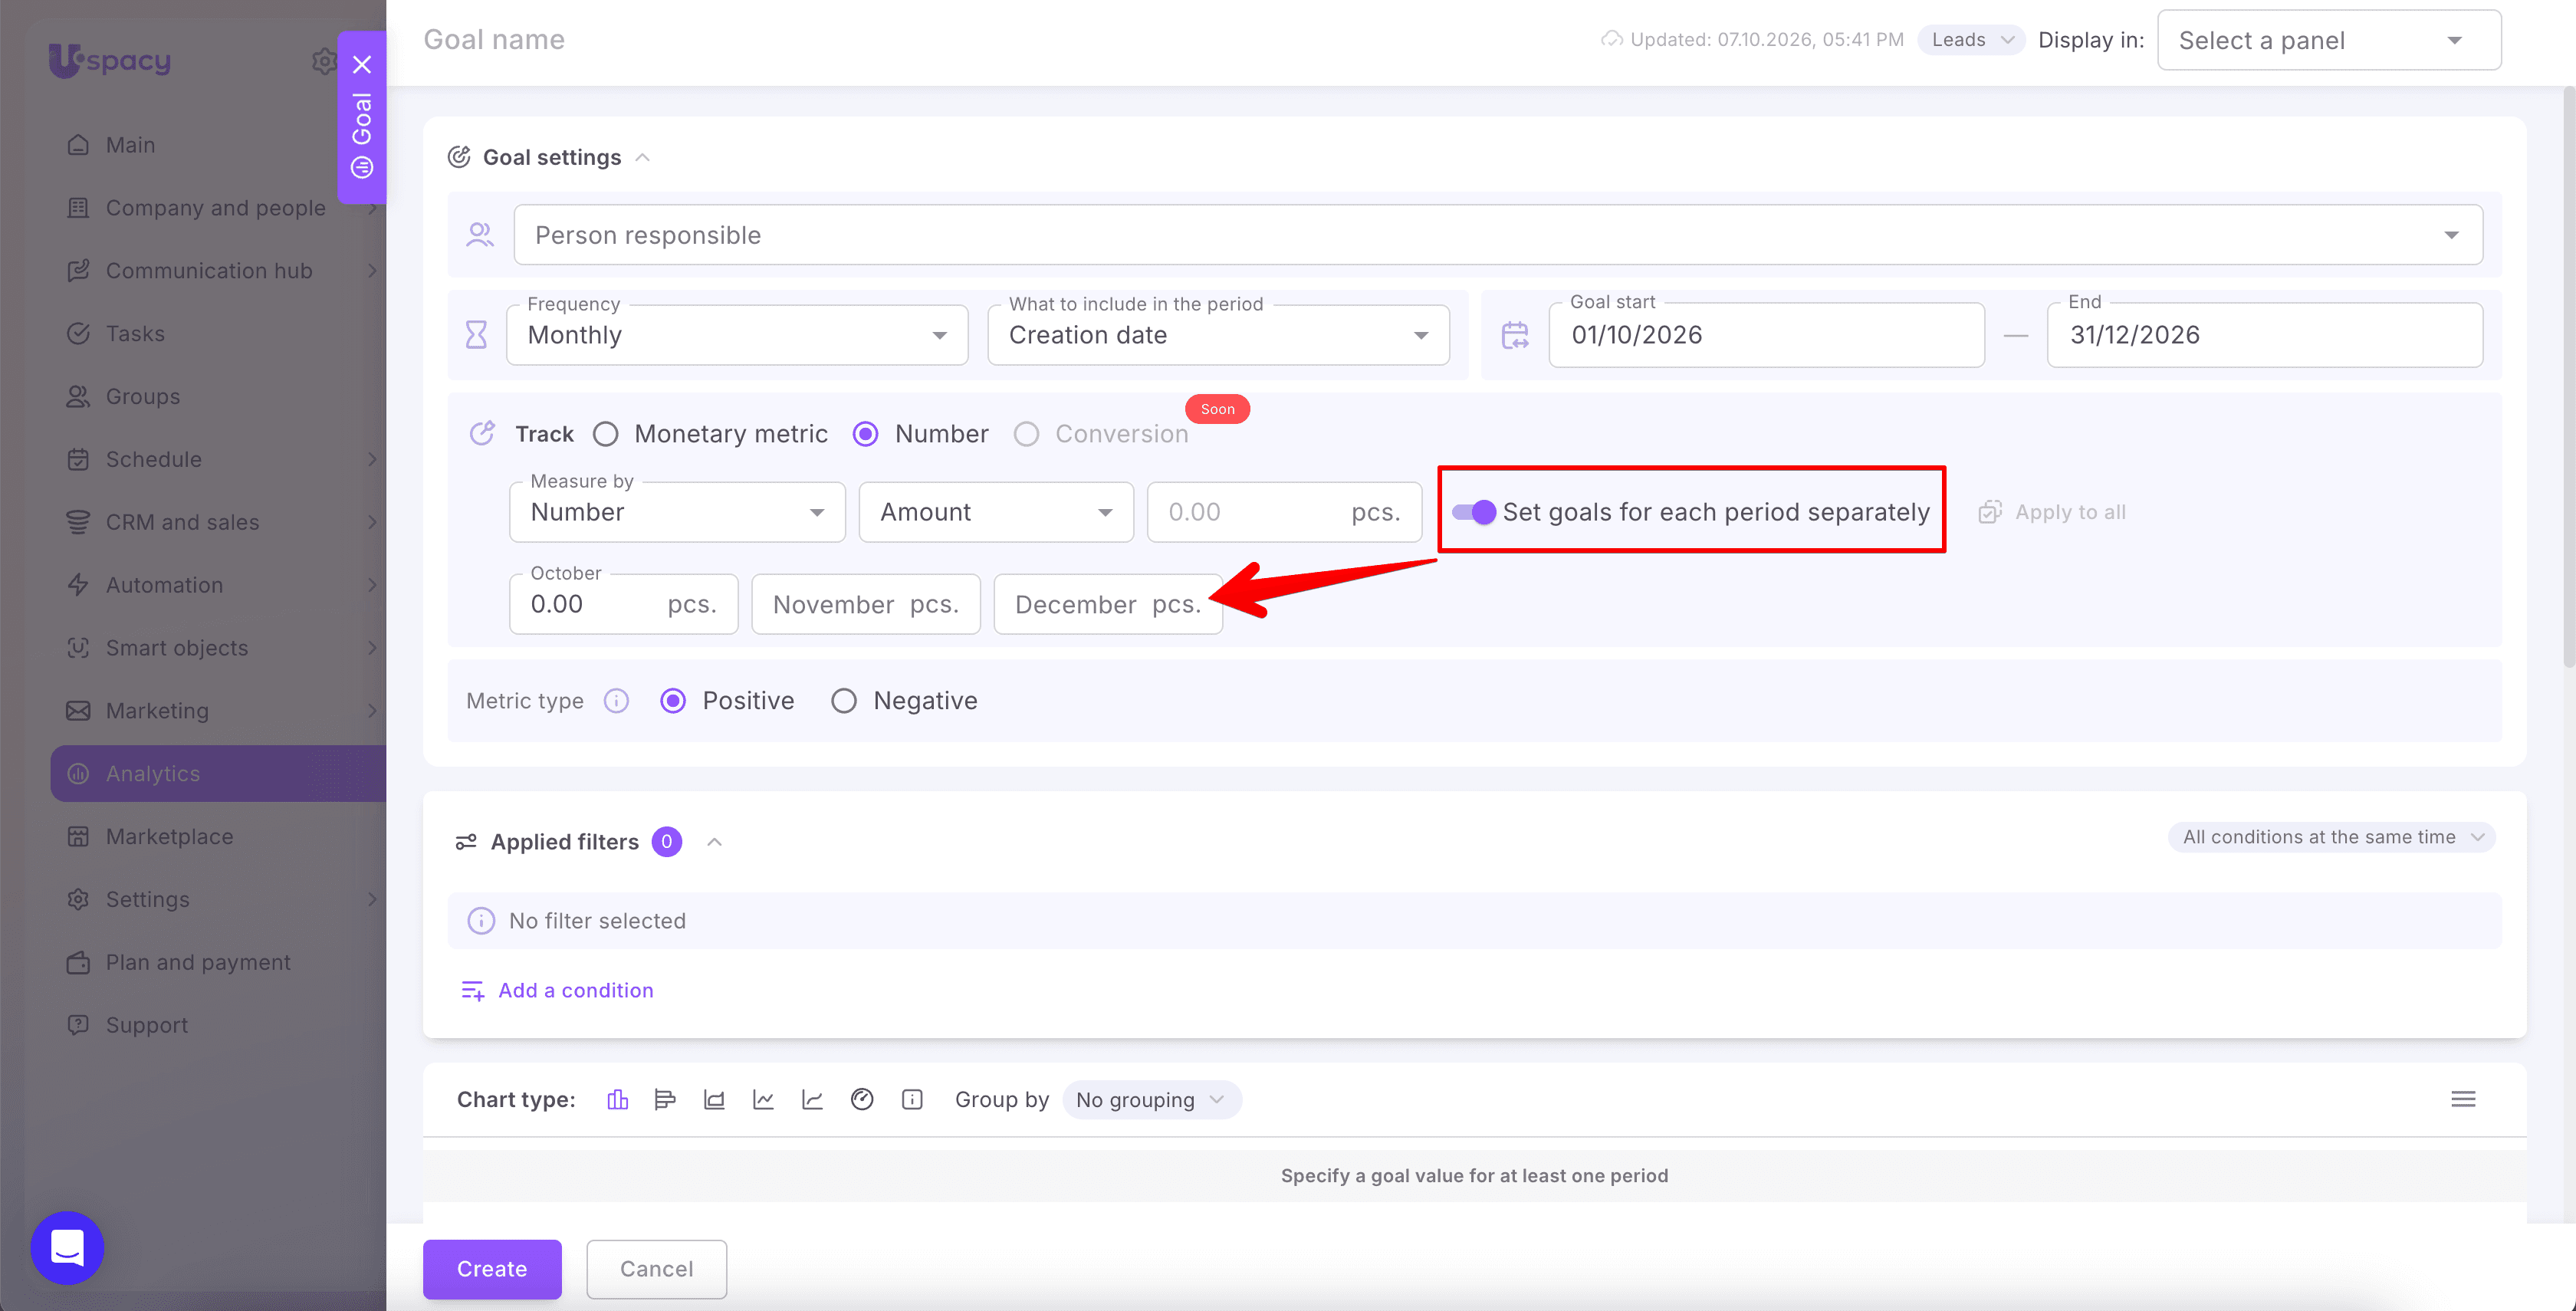Image resolution: width=2576 pixels, height=1311 pixels.
Task: Open the Person responsible dropdown
Action: pyautogui.click(x=1498, y=235)
